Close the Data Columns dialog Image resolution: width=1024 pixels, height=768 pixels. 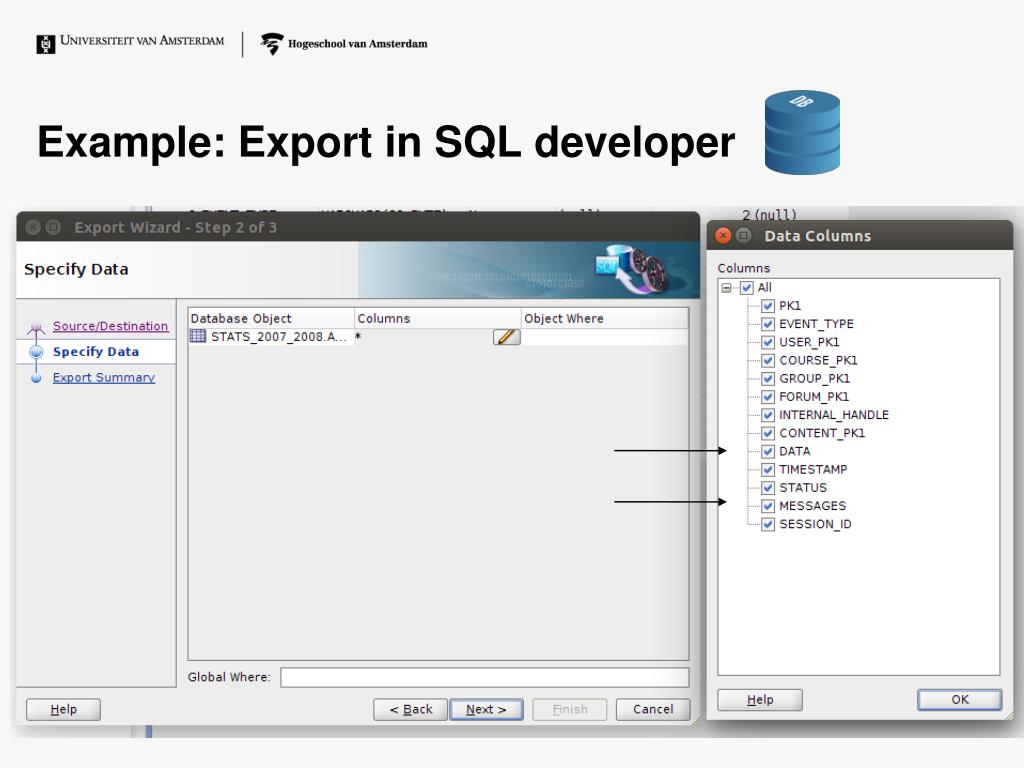(723, 236)
